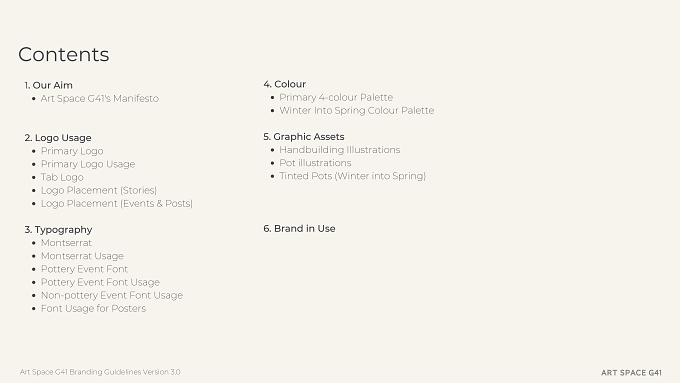The width and height of the screenshot is (680, 383).
Task: Open Logo Placement (Stories) entry
Action: tap(99, 190)
